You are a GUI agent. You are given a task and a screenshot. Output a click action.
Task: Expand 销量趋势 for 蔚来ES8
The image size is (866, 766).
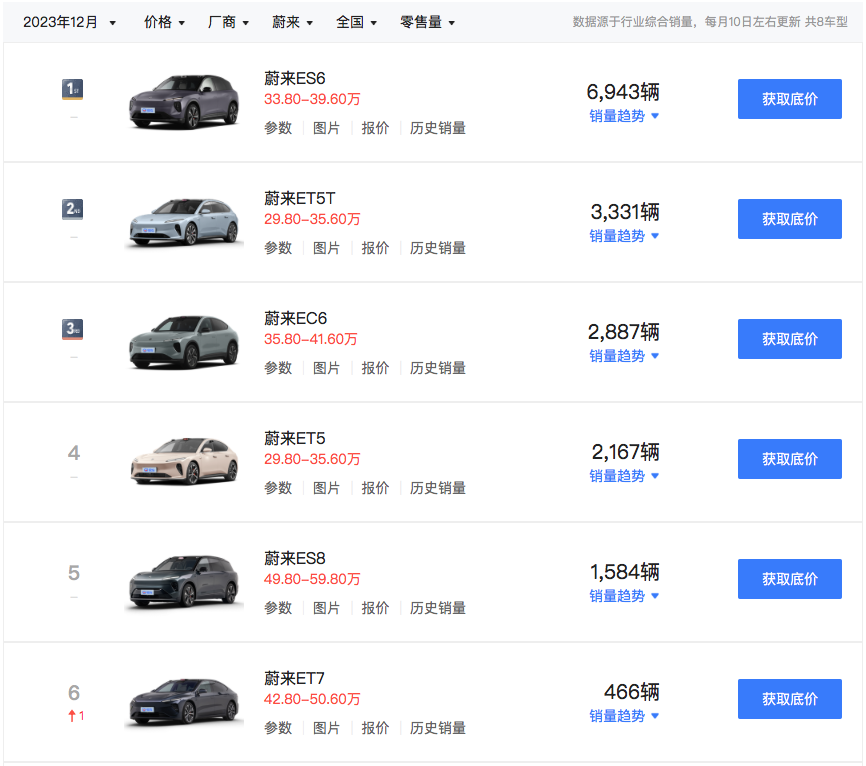click(x=624, y=596)
